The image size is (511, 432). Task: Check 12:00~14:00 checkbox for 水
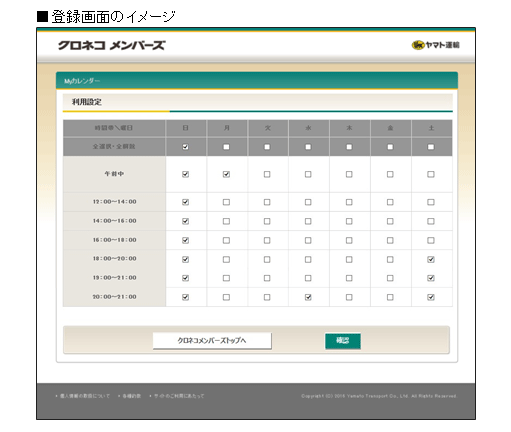pyautogui.click(x=308, y=202)
